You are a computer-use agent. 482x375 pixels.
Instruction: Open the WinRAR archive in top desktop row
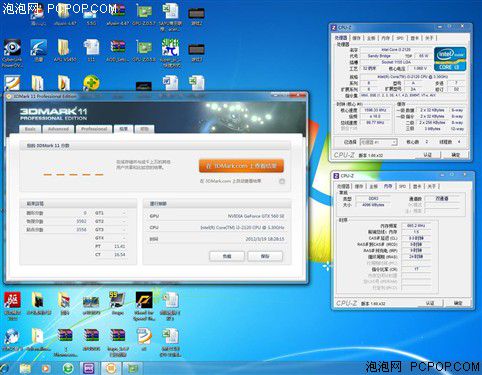117,15
